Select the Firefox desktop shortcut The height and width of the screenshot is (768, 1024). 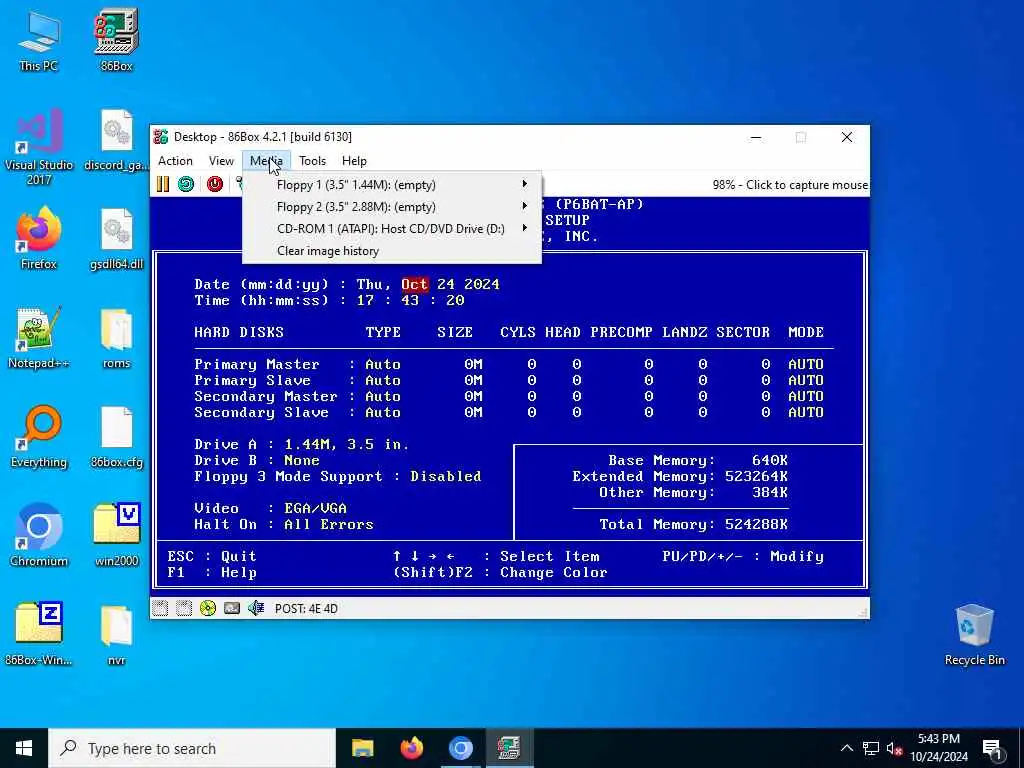coord(39,238)
